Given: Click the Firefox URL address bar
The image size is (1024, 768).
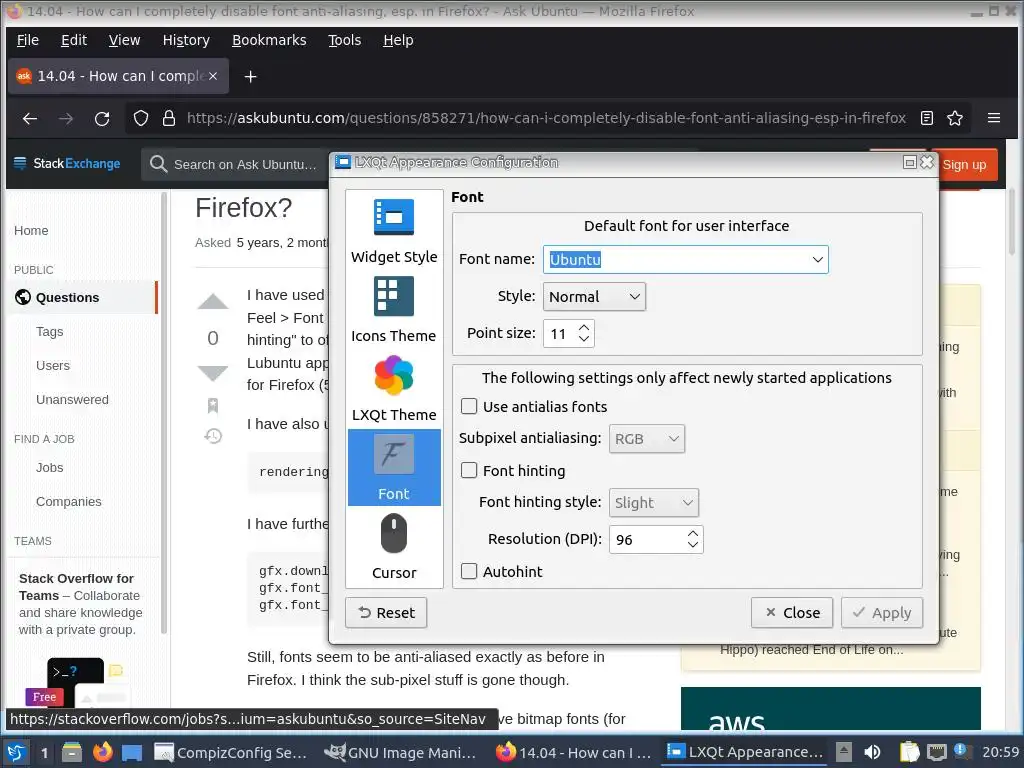Looking at the screenshot, I should pyautogui.click(x=546, y=118).
